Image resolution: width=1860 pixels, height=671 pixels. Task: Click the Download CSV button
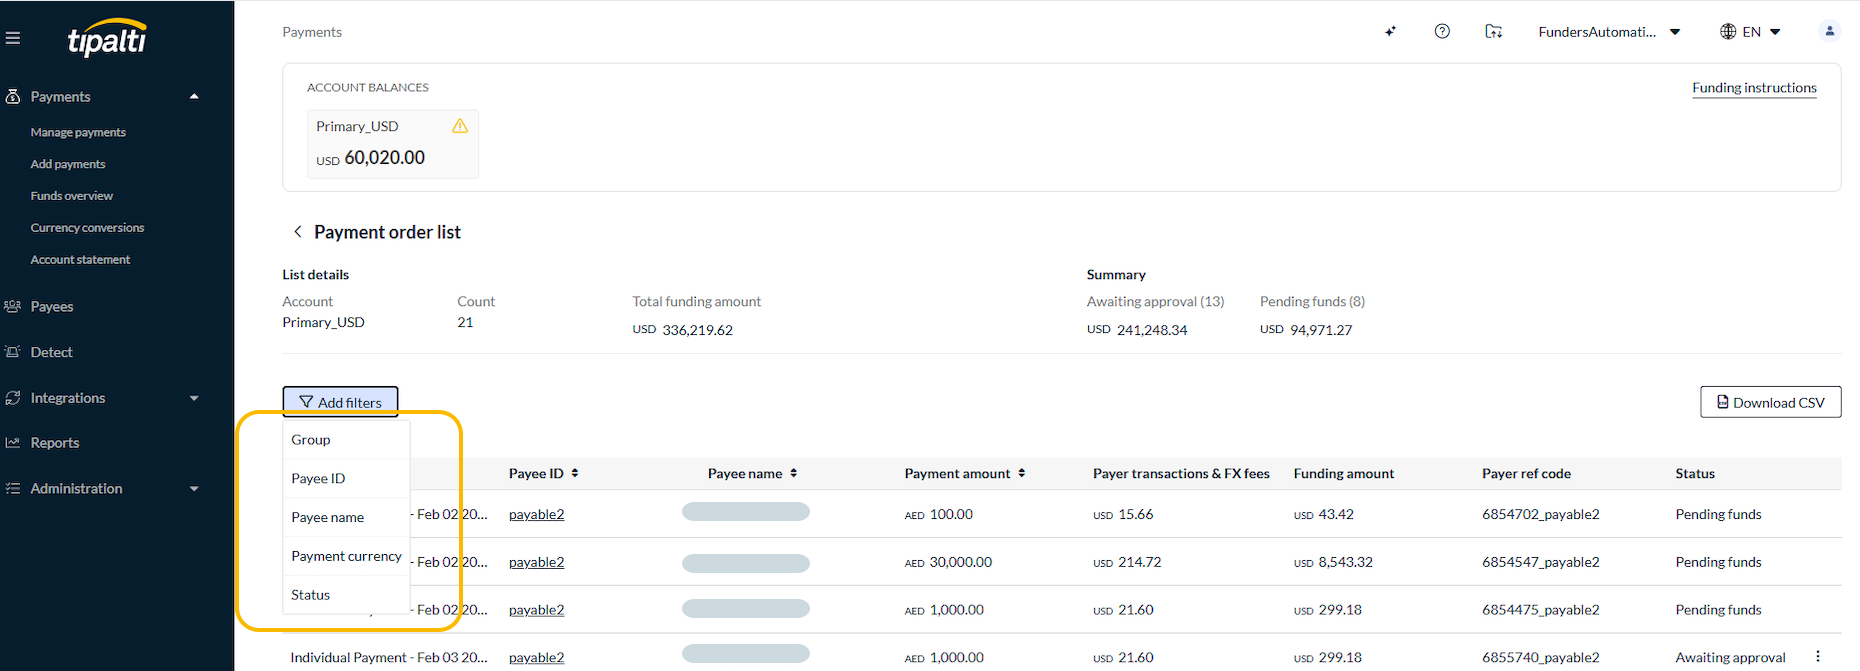point(1770,402)
